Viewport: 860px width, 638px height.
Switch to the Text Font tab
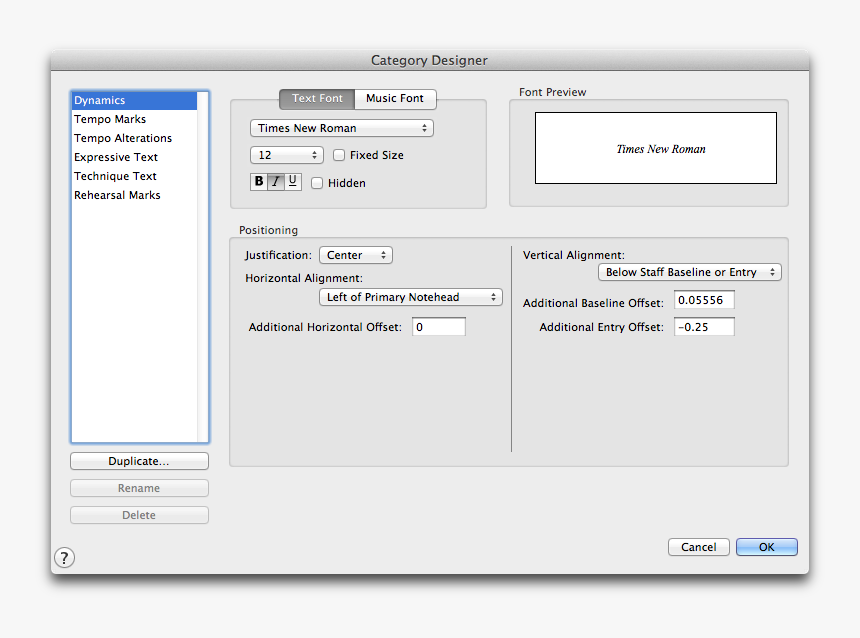click(x=316, y=99)
